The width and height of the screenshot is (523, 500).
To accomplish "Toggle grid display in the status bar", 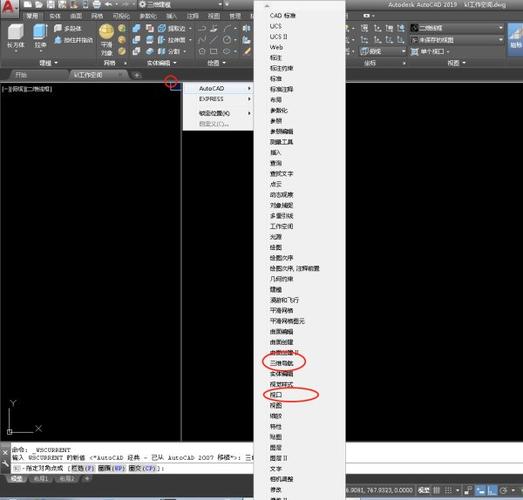I will click(x=436, y=490).
